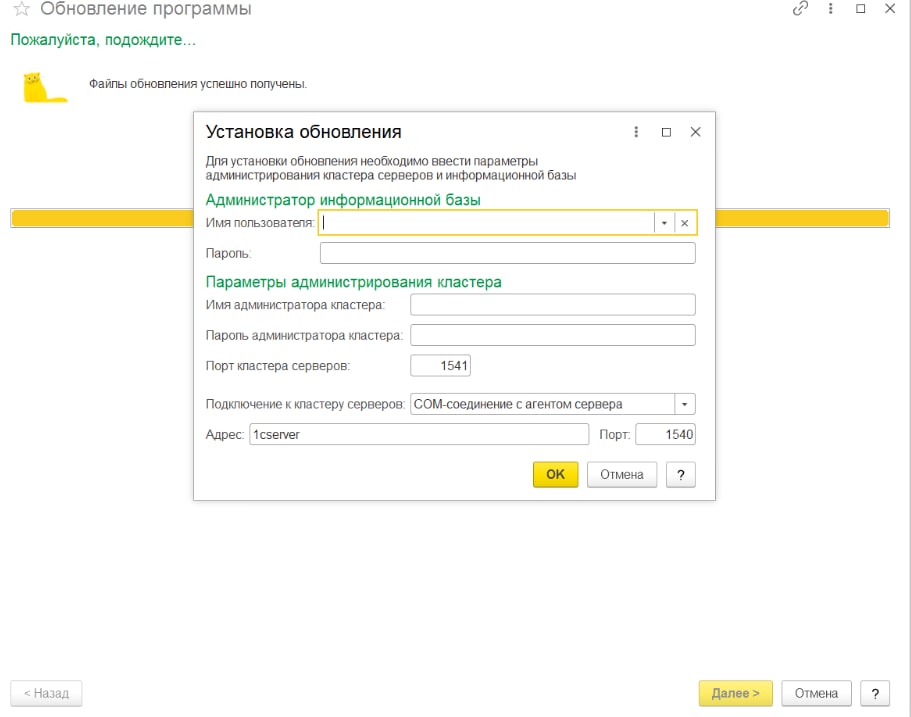Screen dimensions: 911x717
Task: Click Администратор информационной базы section heading
Action: point(343,200)
